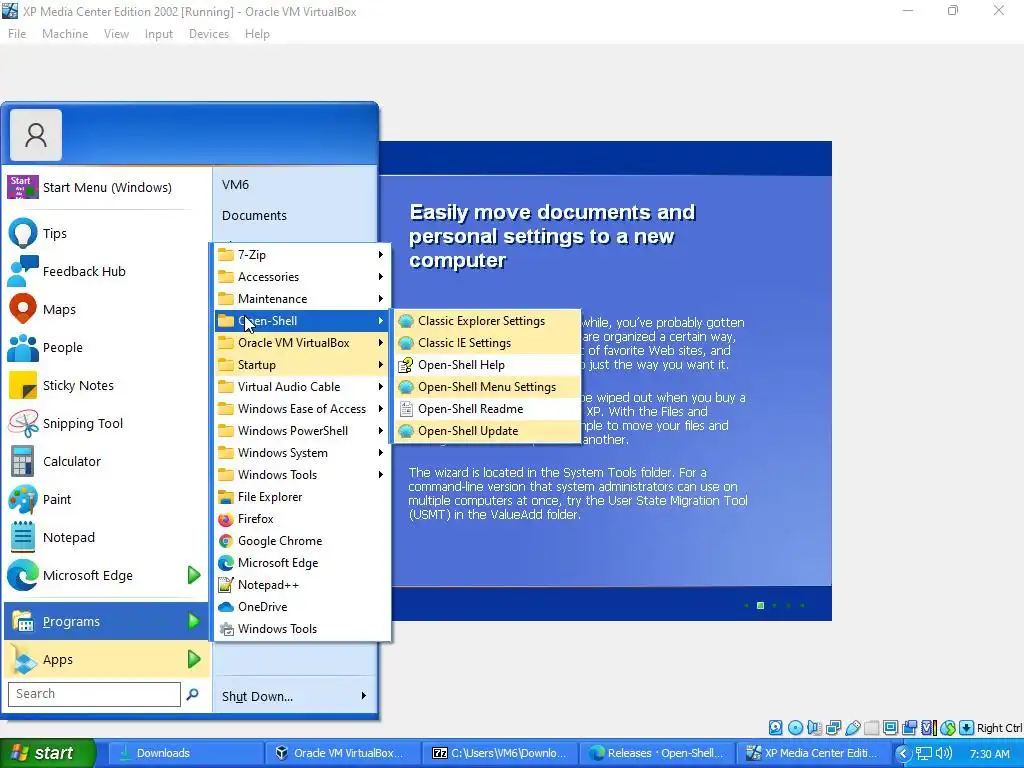Expand Windows System folder

[302, 453]
